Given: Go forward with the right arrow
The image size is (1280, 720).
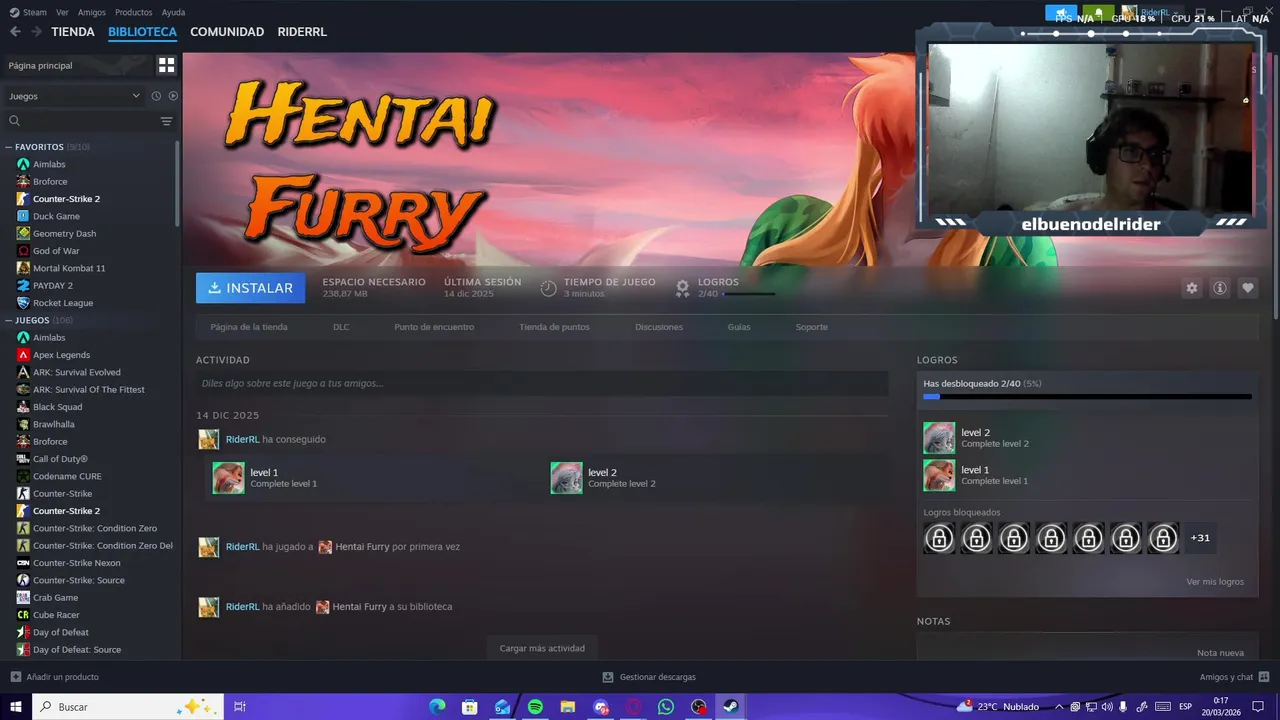Looking at the screenshot, I should tap(36, 31).
